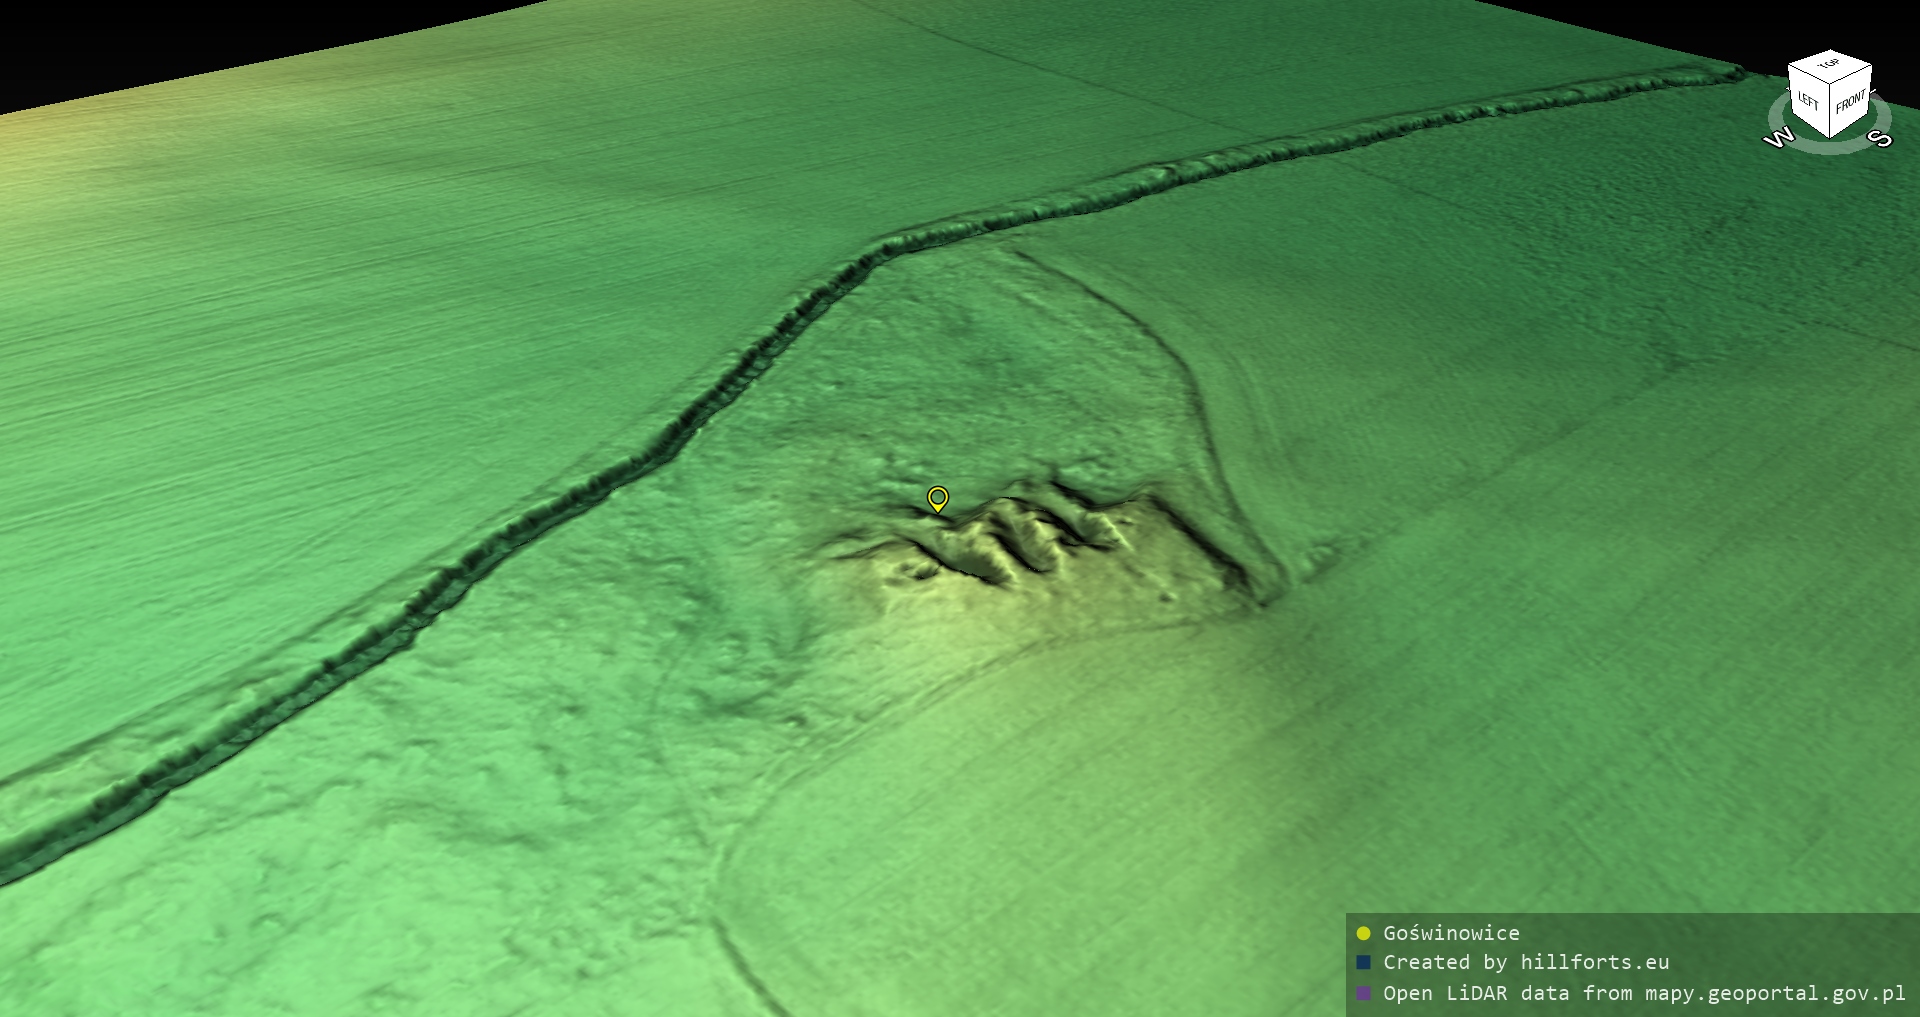Click the cube edge between TOP and LEFT

[x=1808, y=73]
